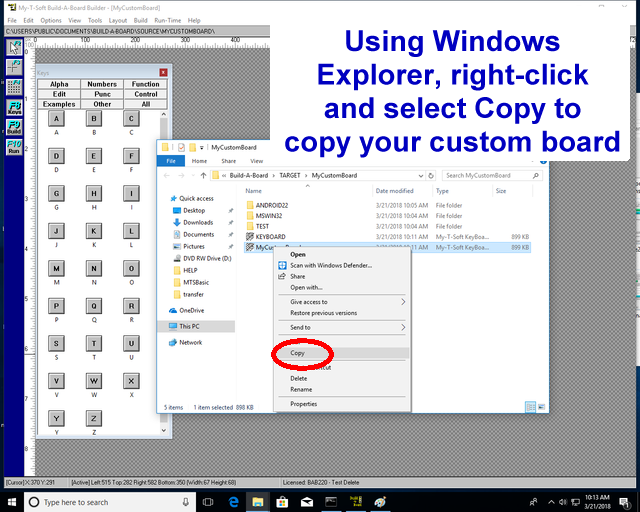The height and width of the screenshot is (512, 640).
Task: Open the address bar history dropdown
Action: (x=422, y=175)
